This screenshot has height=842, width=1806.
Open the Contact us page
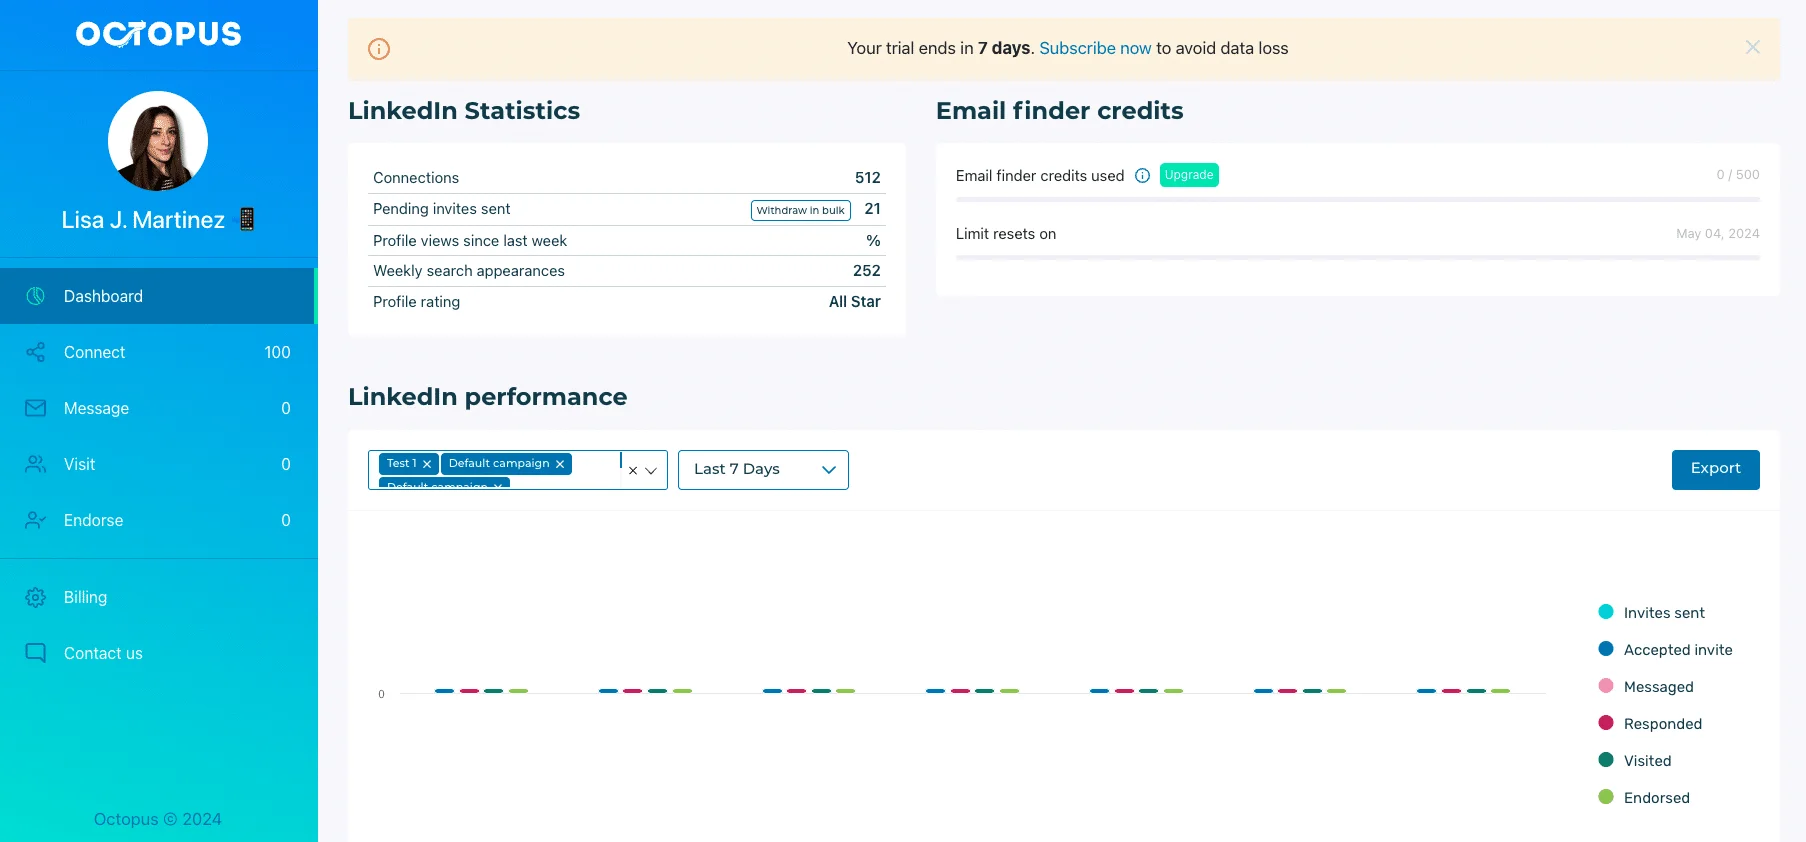(x=159, y=653)
